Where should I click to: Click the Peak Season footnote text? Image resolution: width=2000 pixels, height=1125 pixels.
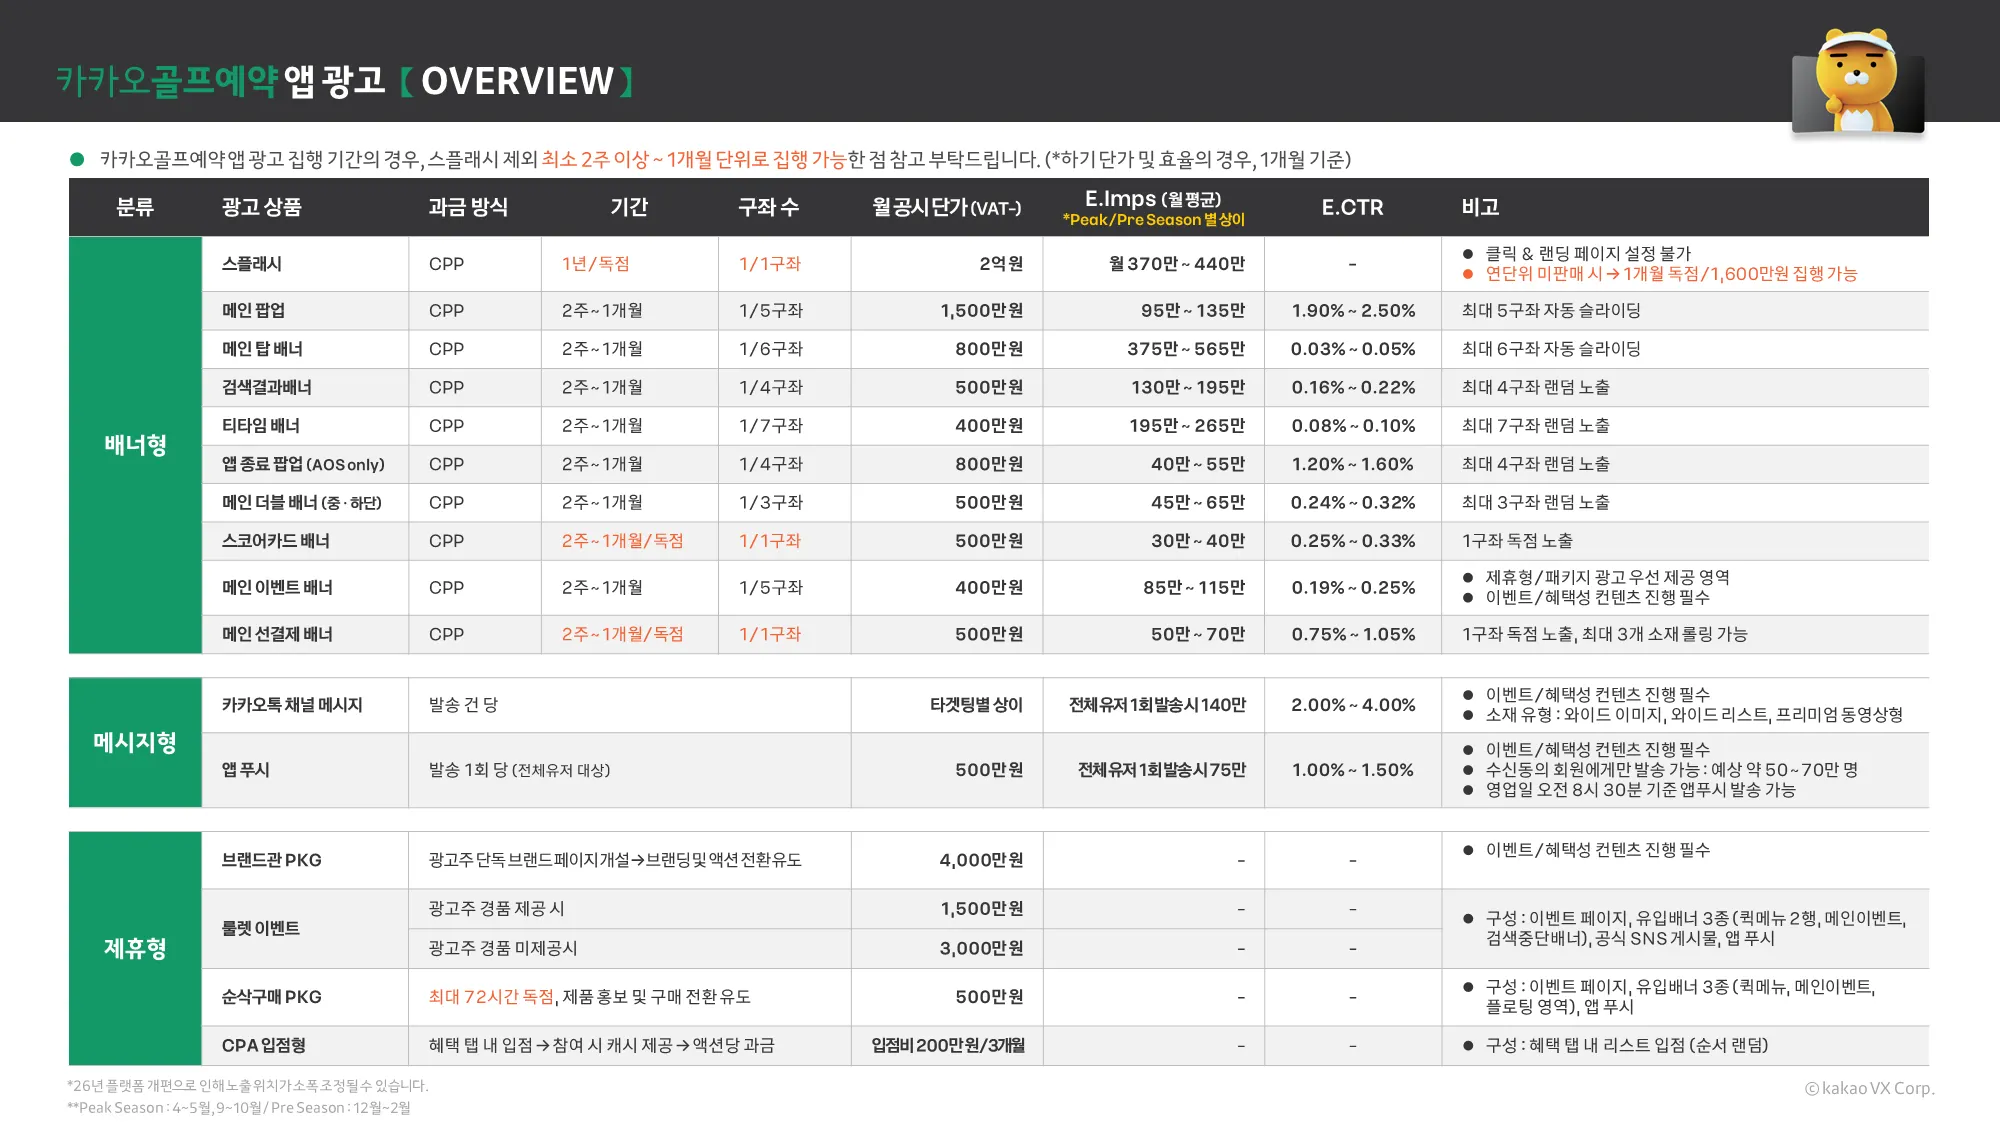[x=239, y=1107]
